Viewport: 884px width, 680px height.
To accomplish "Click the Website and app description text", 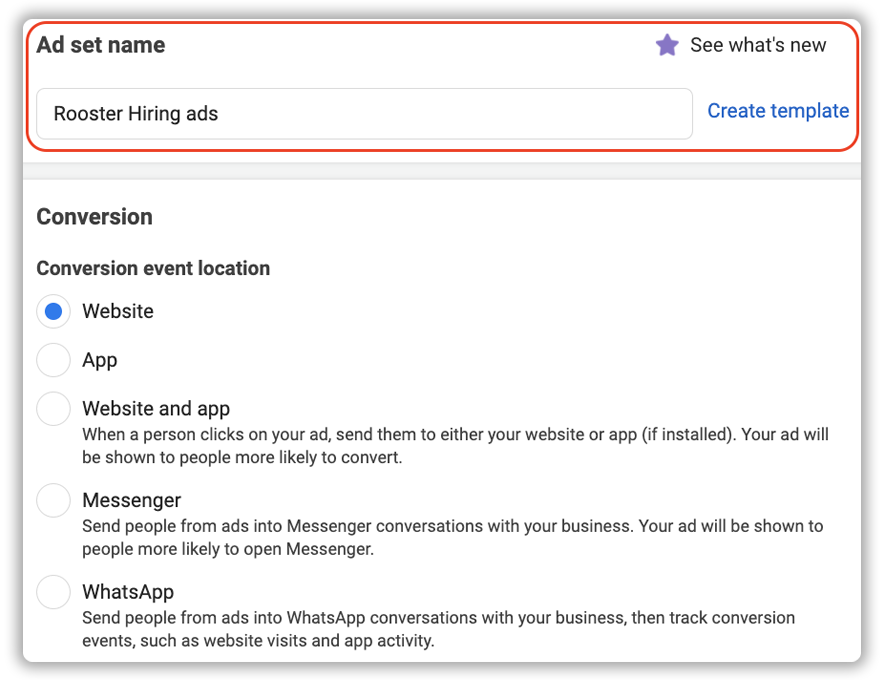I will (456, 445).
